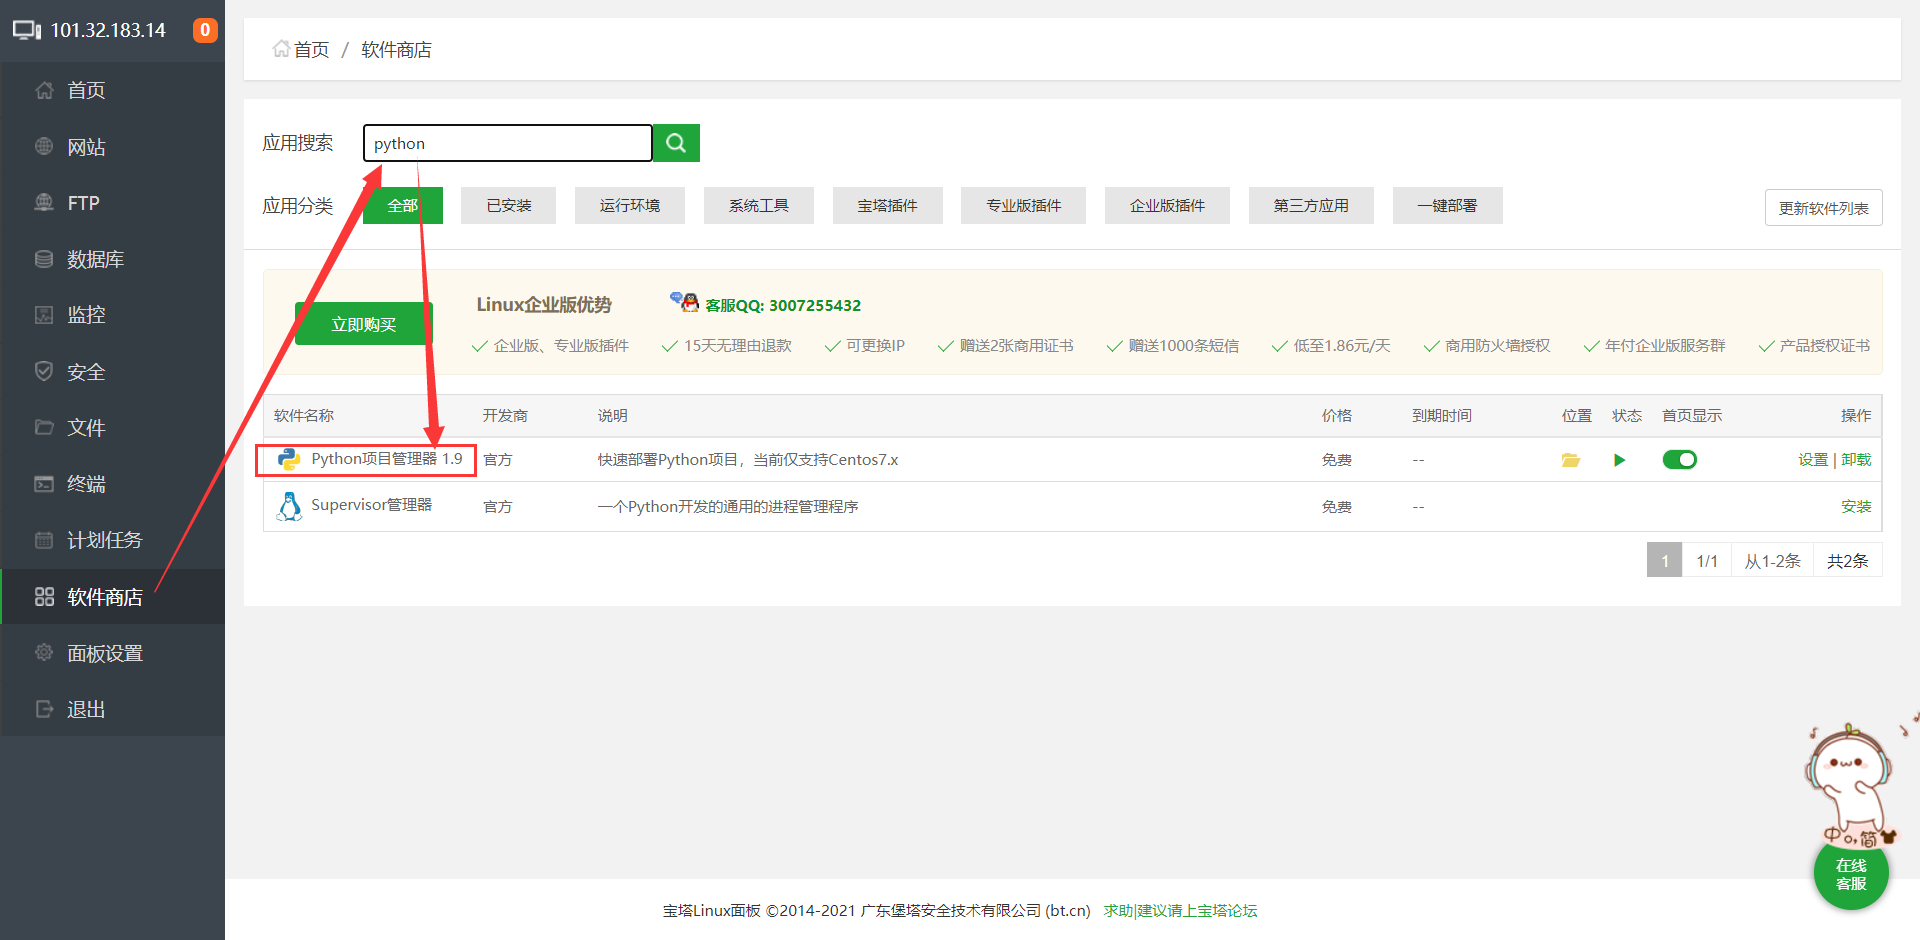Click the 软件商店 breadcrumb text
1920x940 pixels.
396,50
